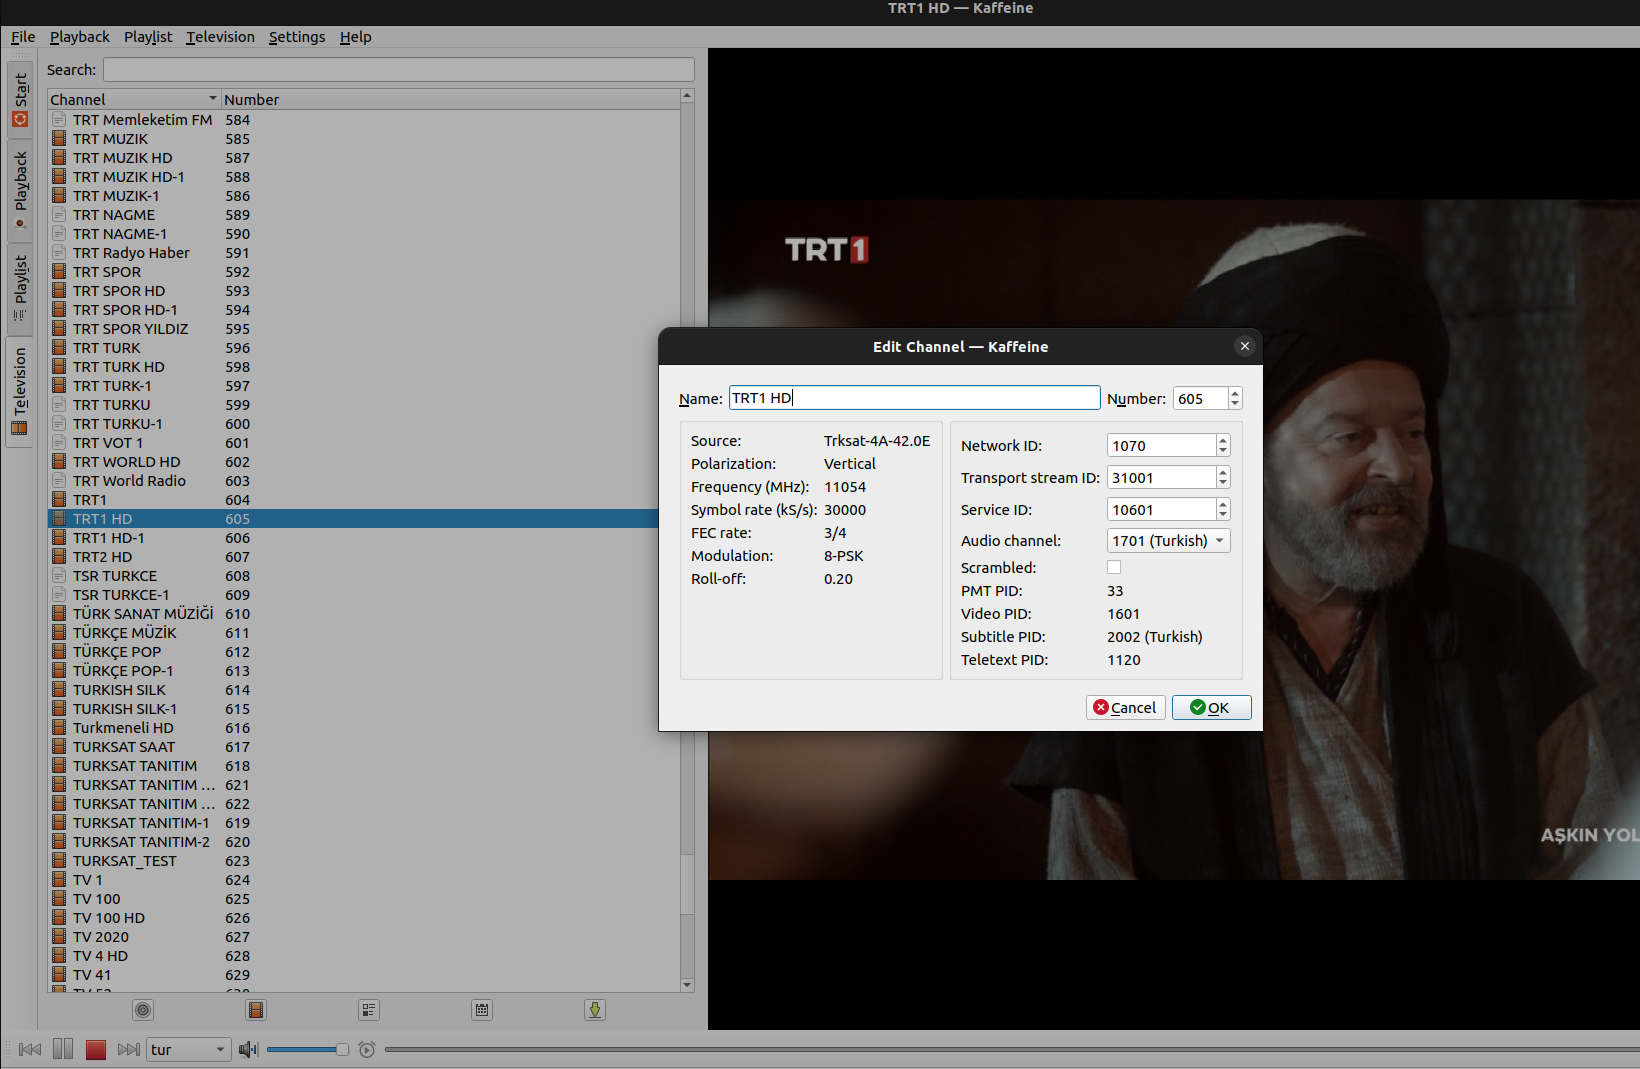Decrease the Transport stream ID value
1640x1069 pixels.
click(x=1223, y=483)
